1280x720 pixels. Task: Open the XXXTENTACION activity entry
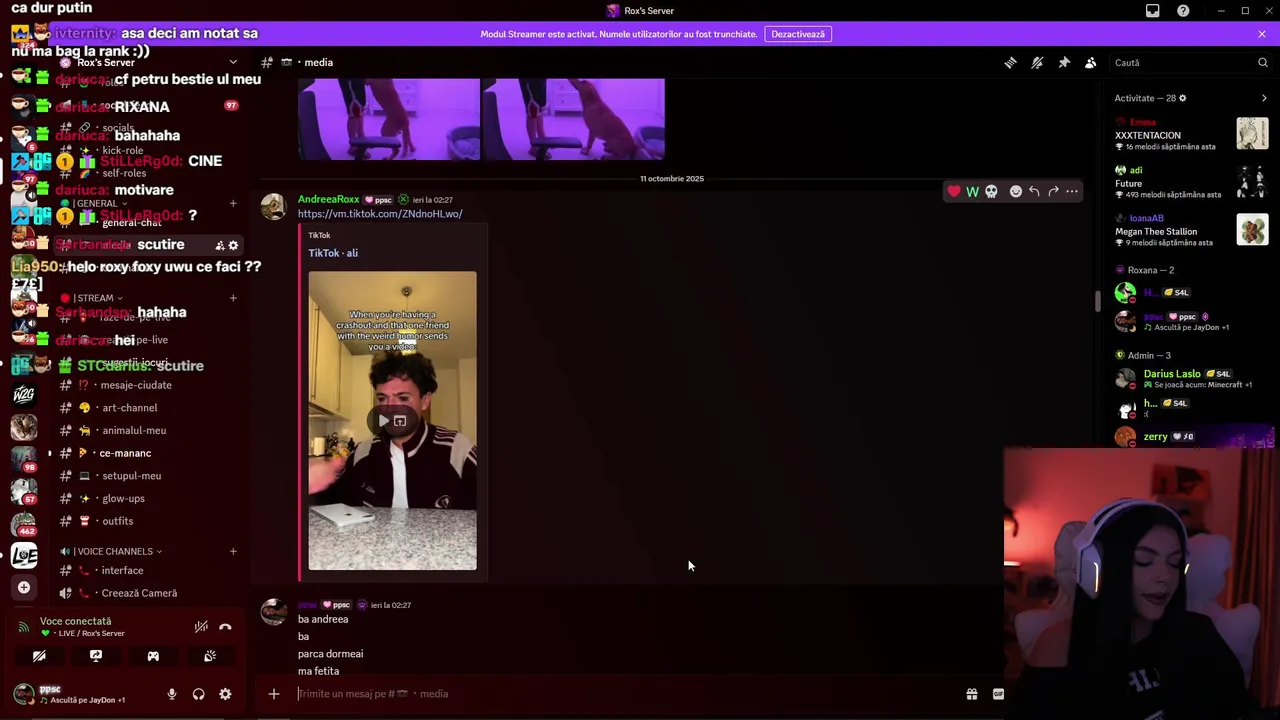tap(1191, 134)
